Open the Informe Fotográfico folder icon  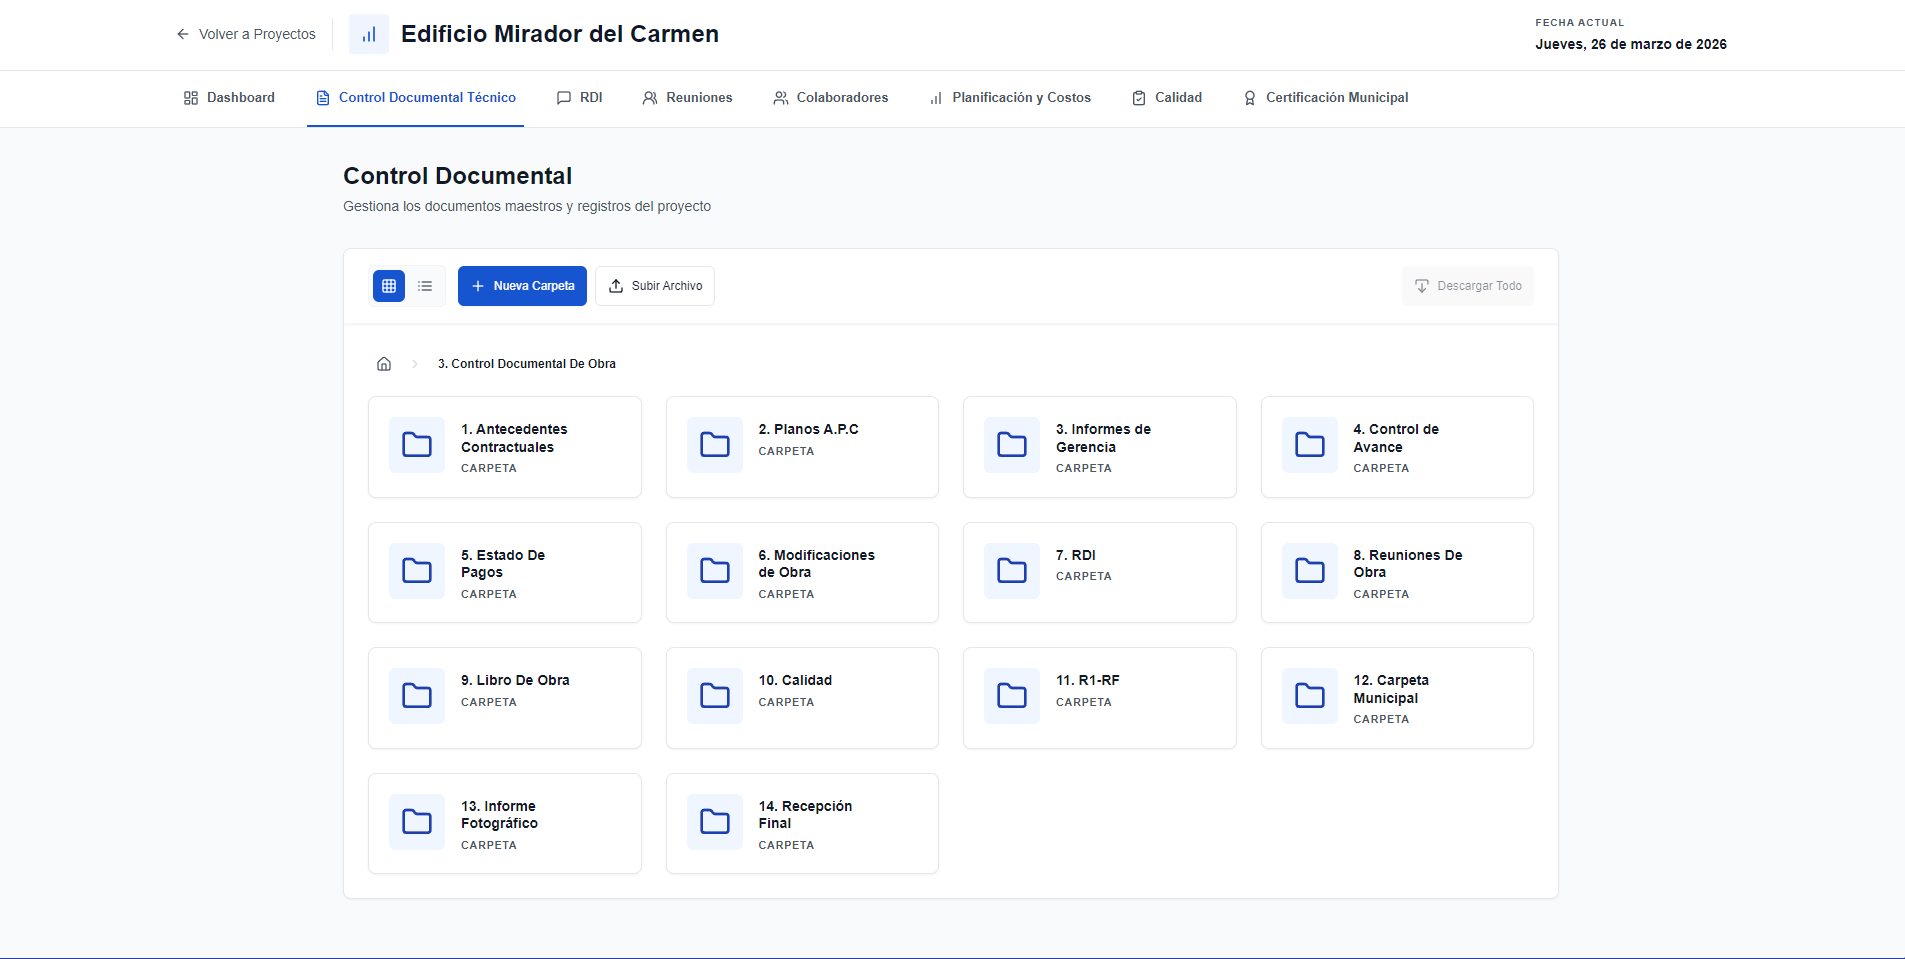(x=417, y=822)
